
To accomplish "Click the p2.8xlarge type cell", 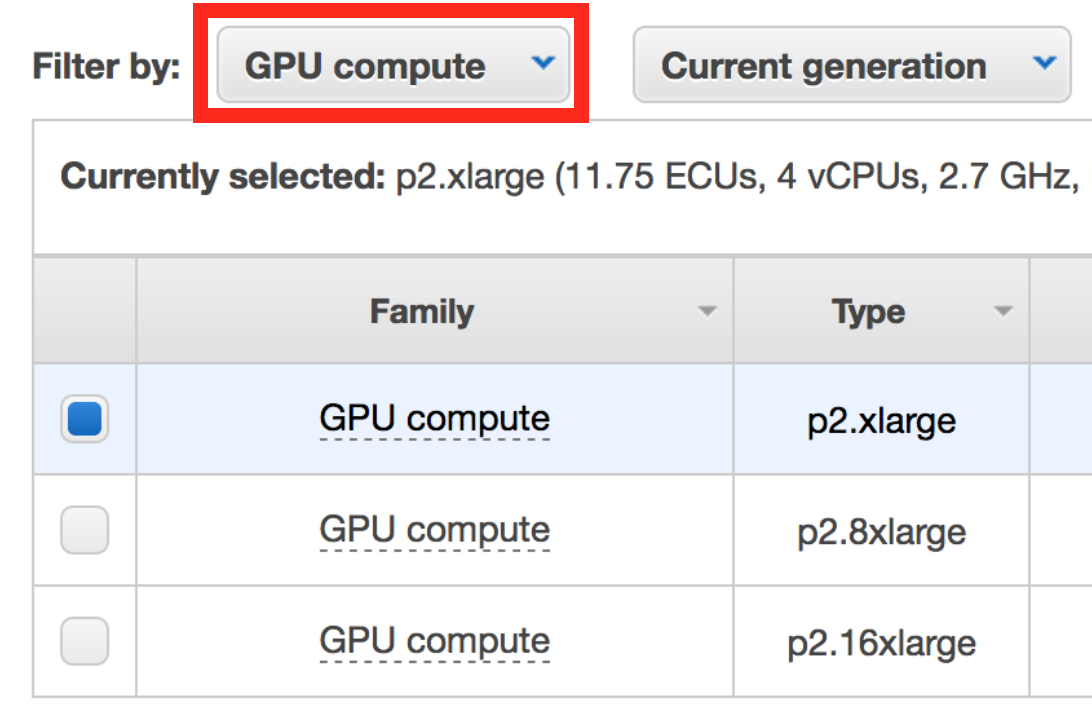I will pyautogui.click(x=881, y=531).
